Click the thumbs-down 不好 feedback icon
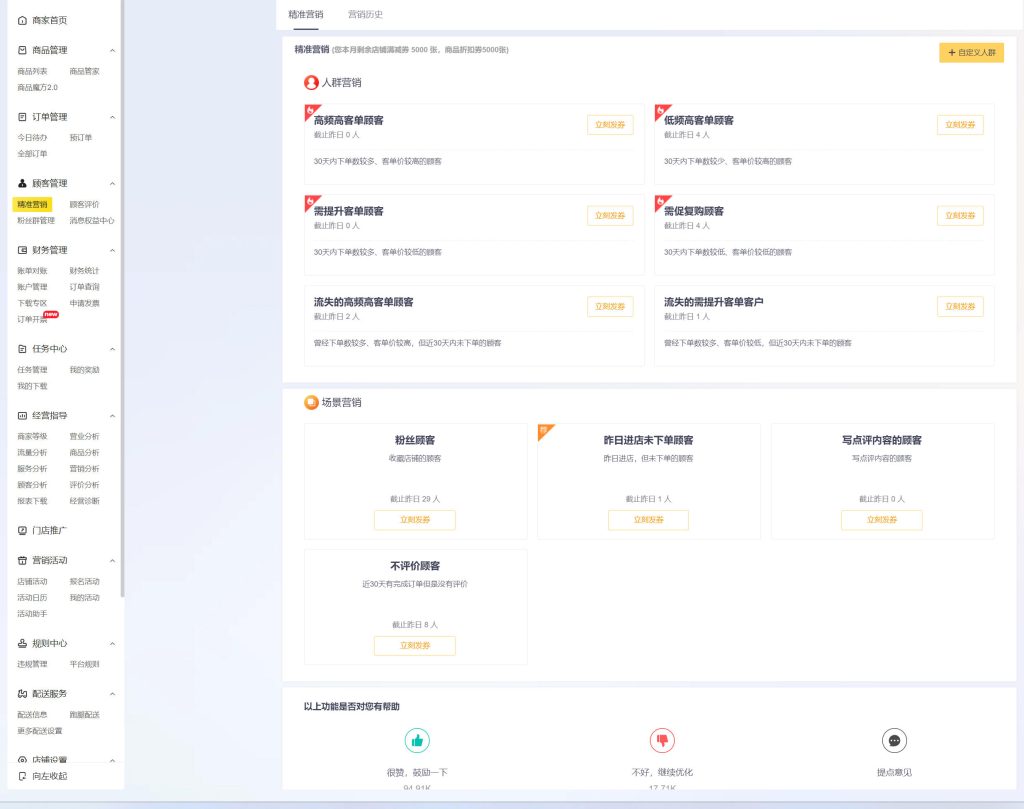The height and width of the screenshot is (809, 1024). pyautogui.click(x=662, y=741)
